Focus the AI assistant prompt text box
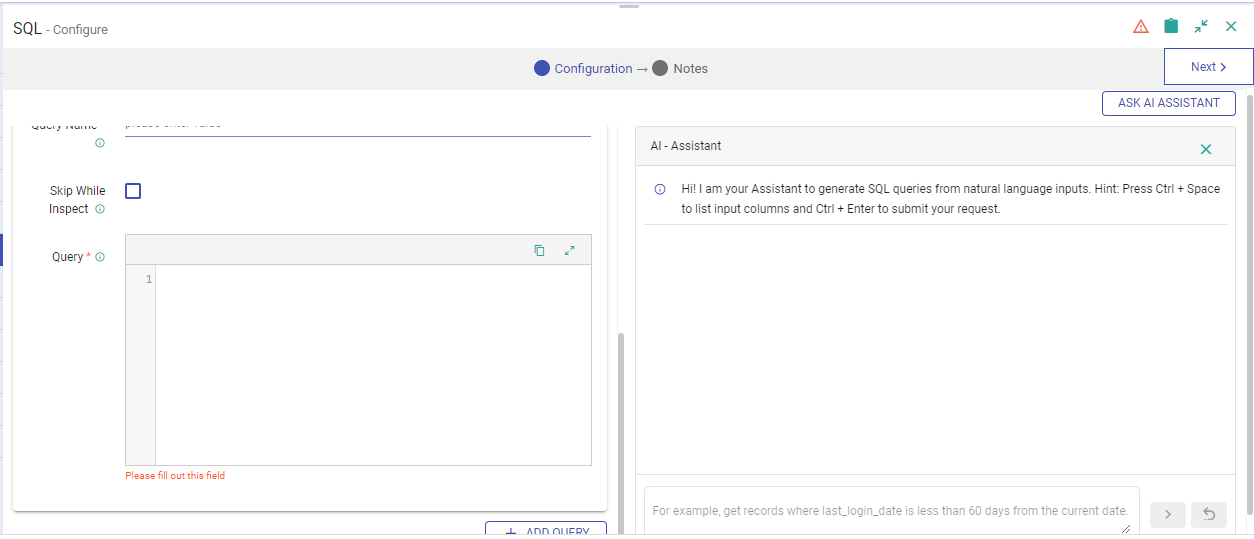Screen dimensions: 1254x539 tap(892, 511)
